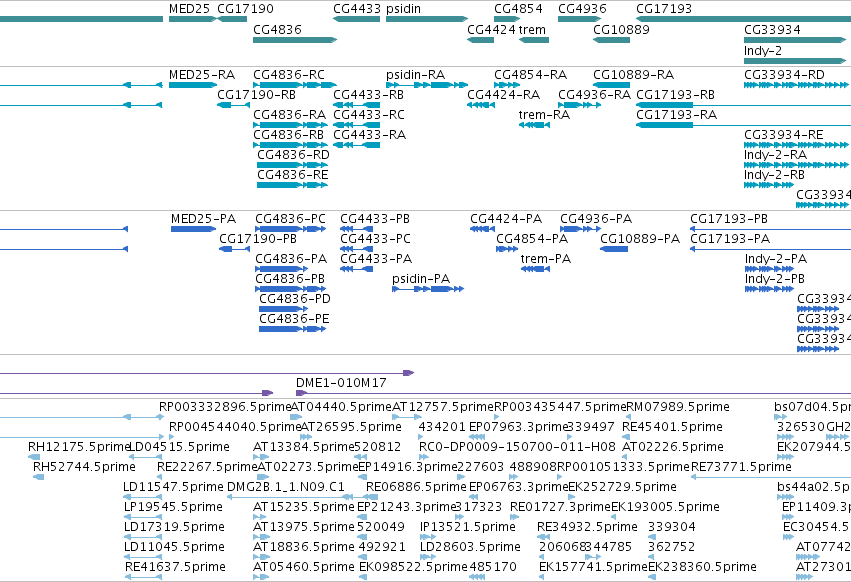
Task: Select the DMG2B.1_1.N09.C1 EST label
Action: tap(285, 488)
